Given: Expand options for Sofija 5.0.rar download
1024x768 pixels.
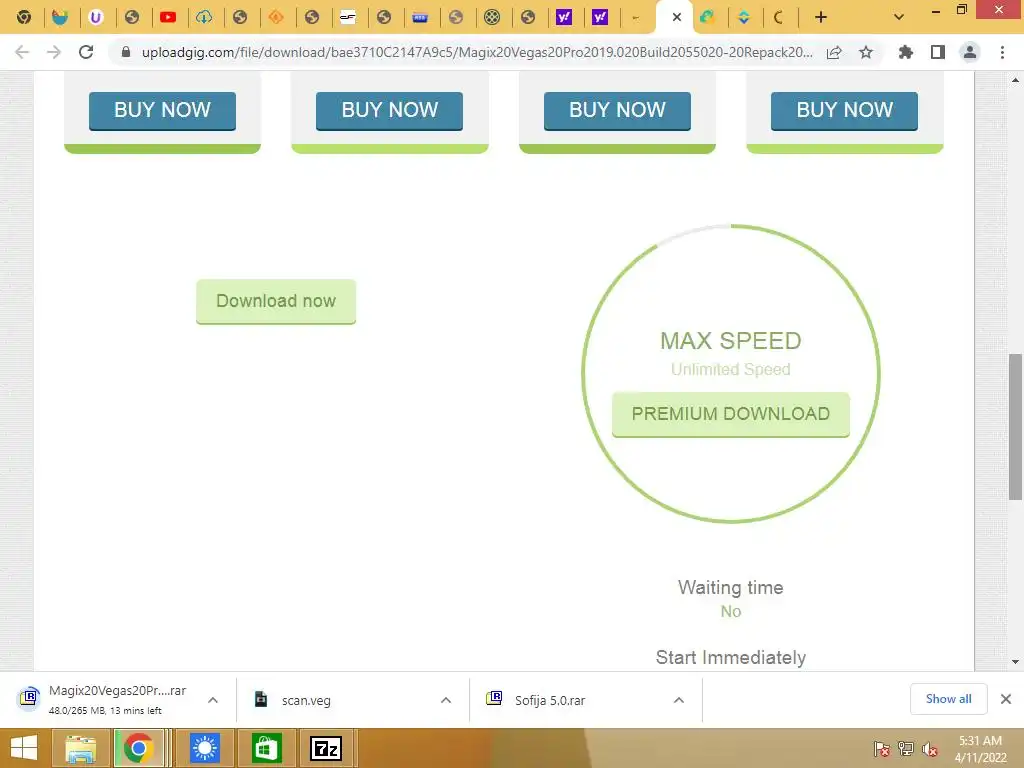Looking at the screenshot, I should point(679,700).
